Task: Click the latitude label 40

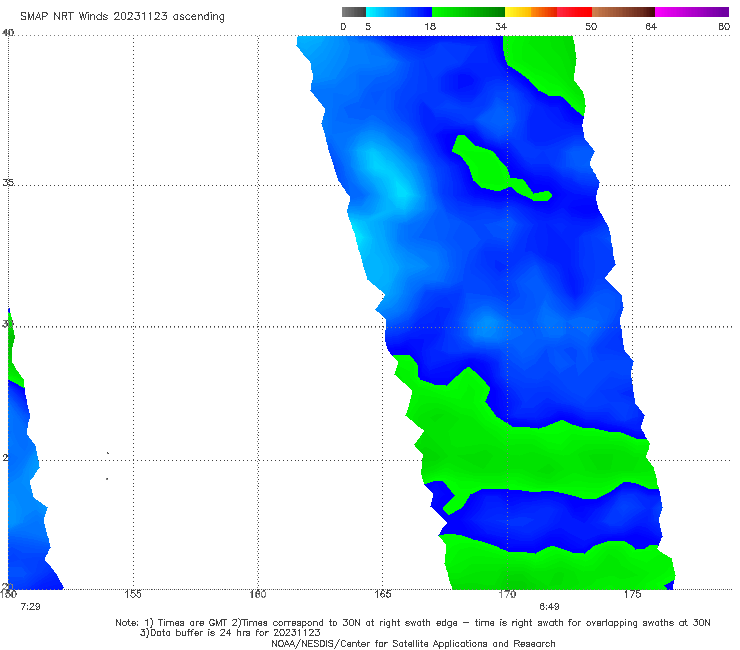Action: pos(8,32)
